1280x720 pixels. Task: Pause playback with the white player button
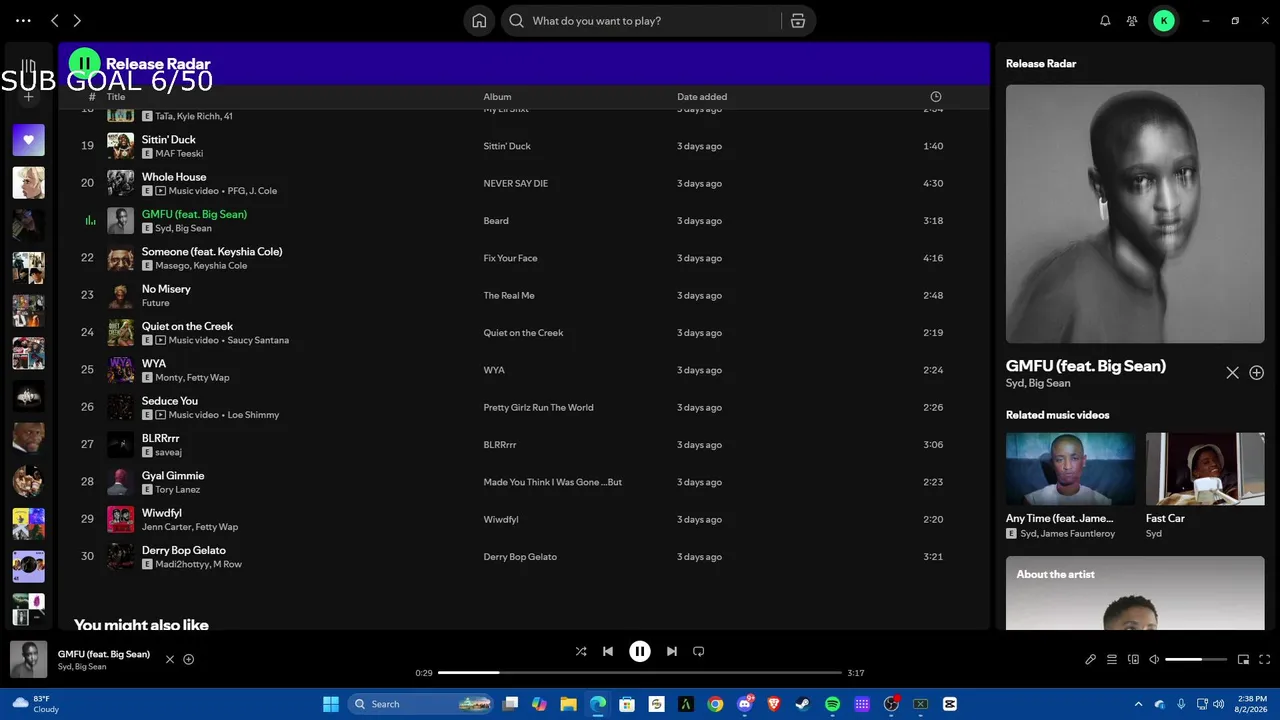click(640, 651)
